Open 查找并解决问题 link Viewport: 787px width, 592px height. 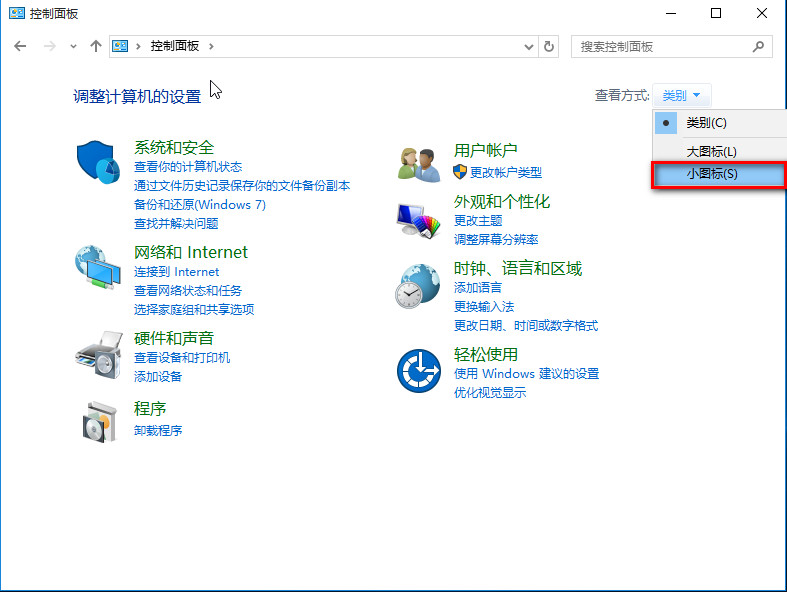[x=176, y=223]
